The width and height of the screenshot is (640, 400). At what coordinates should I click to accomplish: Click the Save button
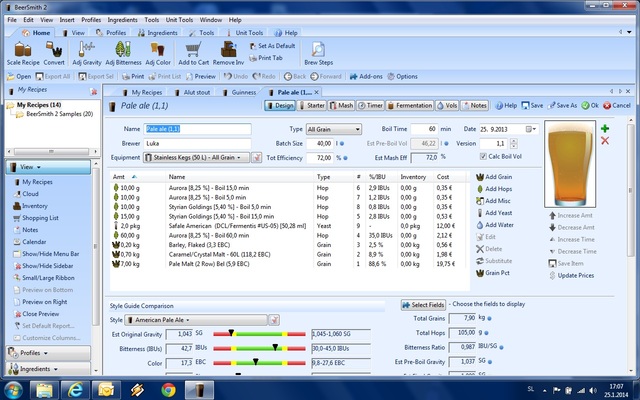click(532, 106)
